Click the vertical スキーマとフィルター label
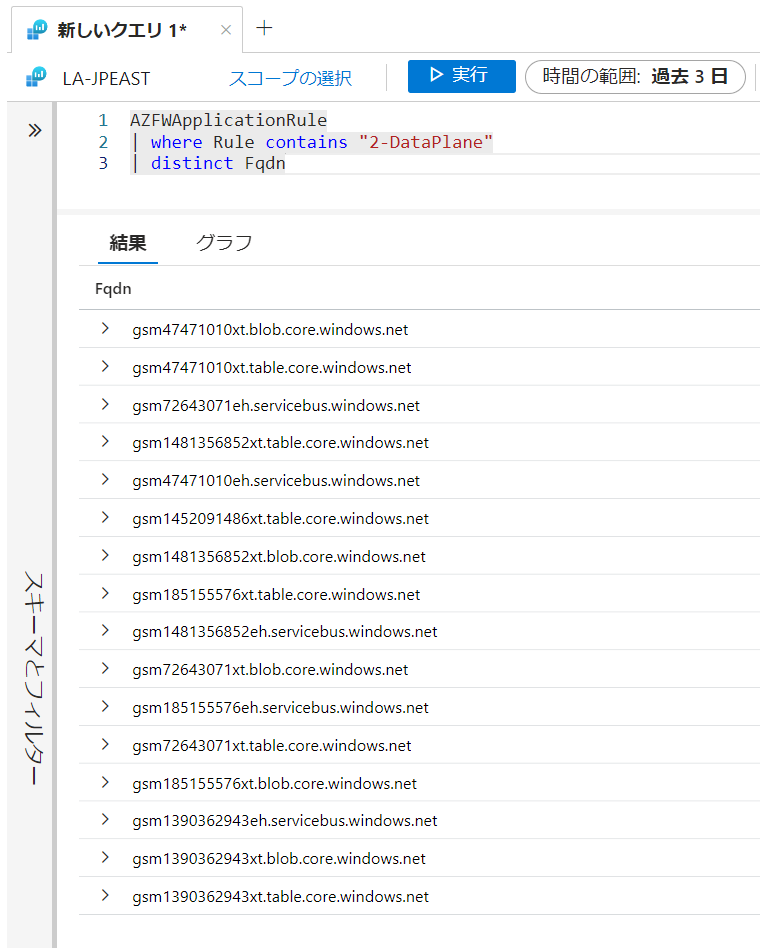The width and height of the screenshot is (760, 948). pyautogui.click(x=34, y=678)
